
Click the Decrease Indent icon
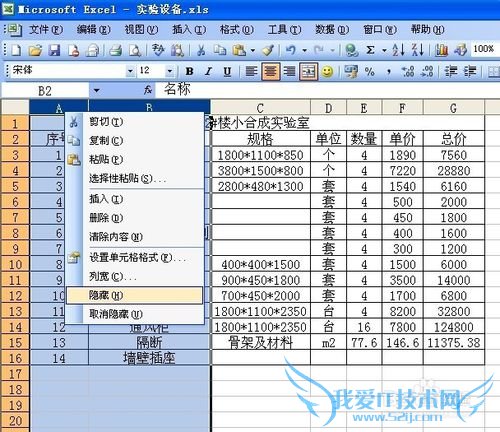click(451, 71)
